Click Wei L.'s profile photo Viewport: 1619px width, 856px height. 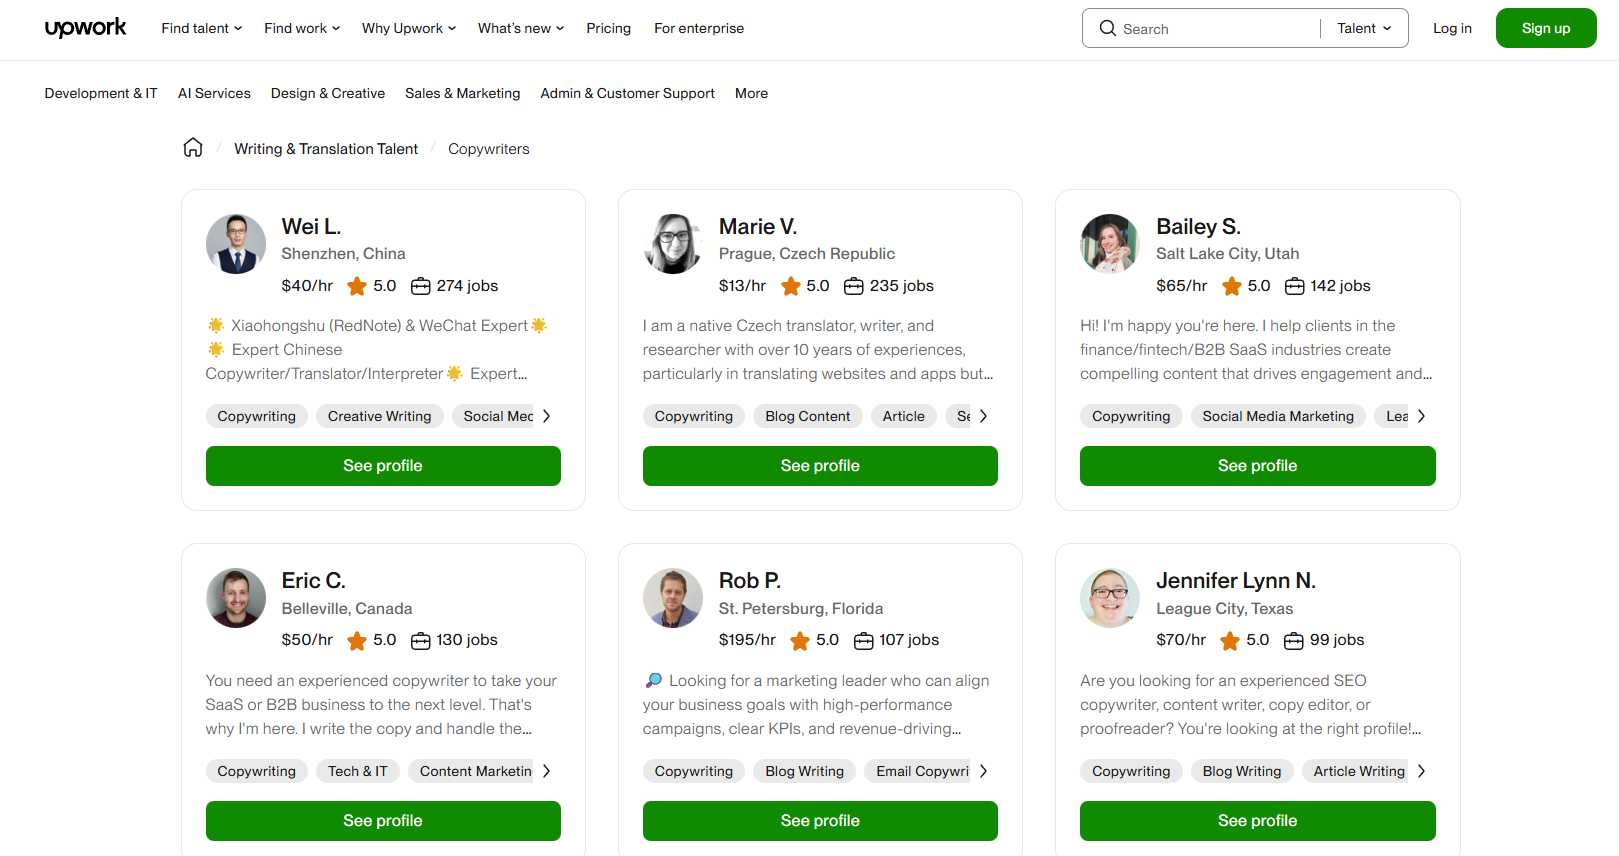[235, 243]
